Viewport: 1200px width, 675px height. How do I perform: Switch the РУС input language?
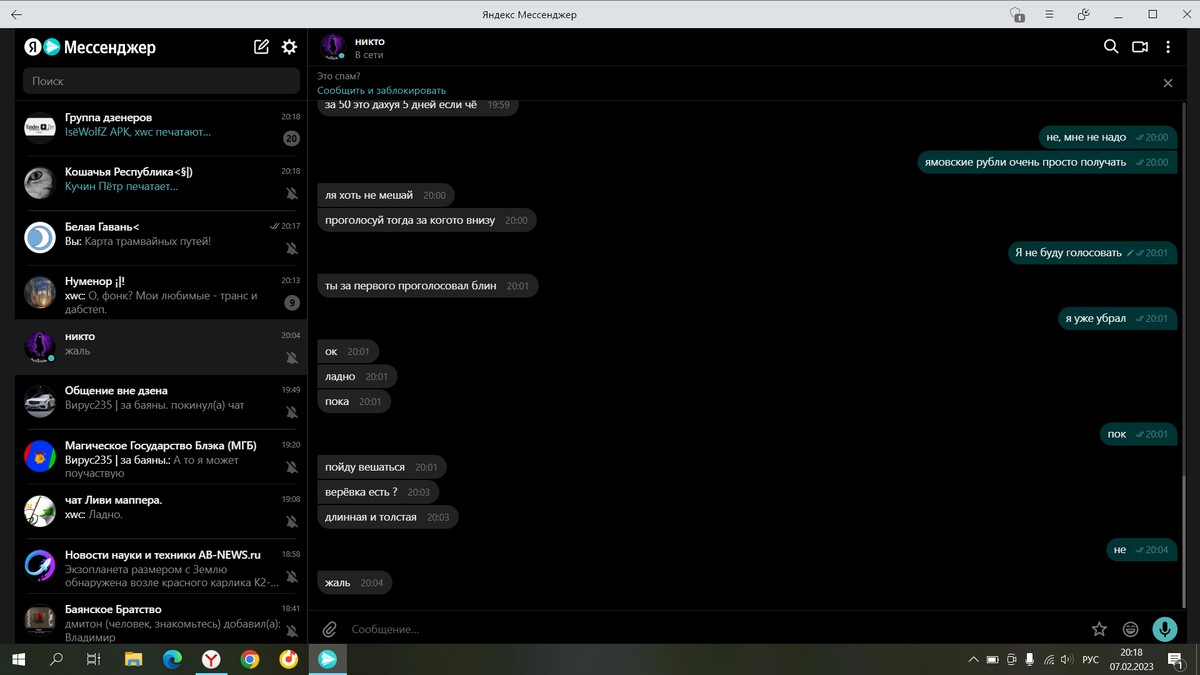coord(1091,660)
